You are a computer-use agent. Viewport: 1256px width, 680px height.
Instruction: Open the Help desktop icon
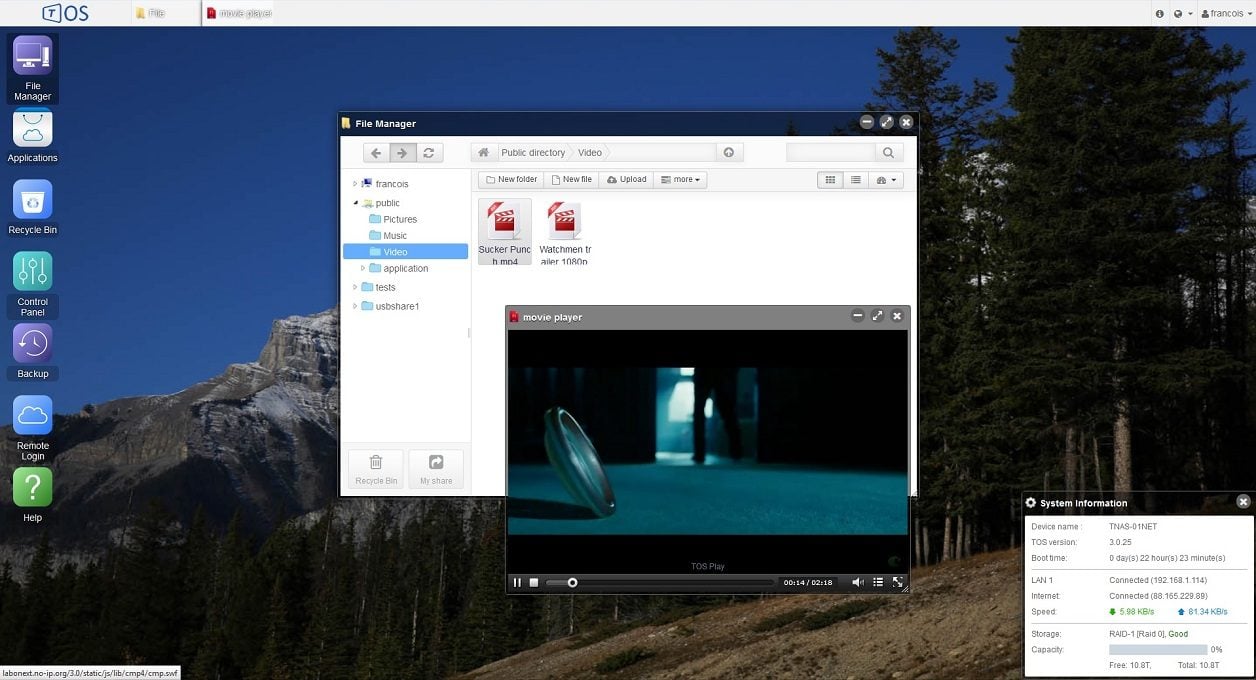(32, 495)
